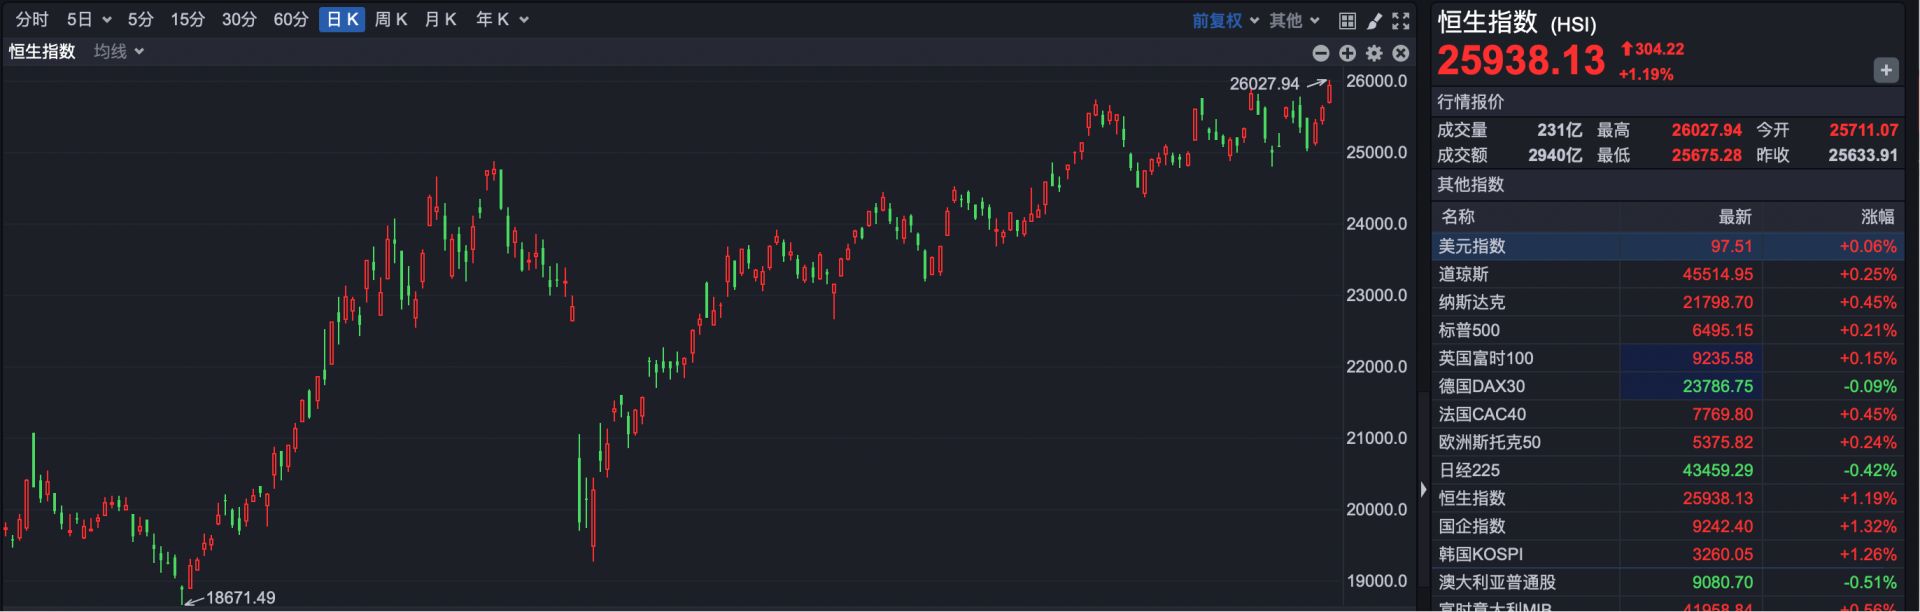Screen dimensions: 1920x612
Task: Select the 60分 timeframe tab
Action: coord(291,19)
